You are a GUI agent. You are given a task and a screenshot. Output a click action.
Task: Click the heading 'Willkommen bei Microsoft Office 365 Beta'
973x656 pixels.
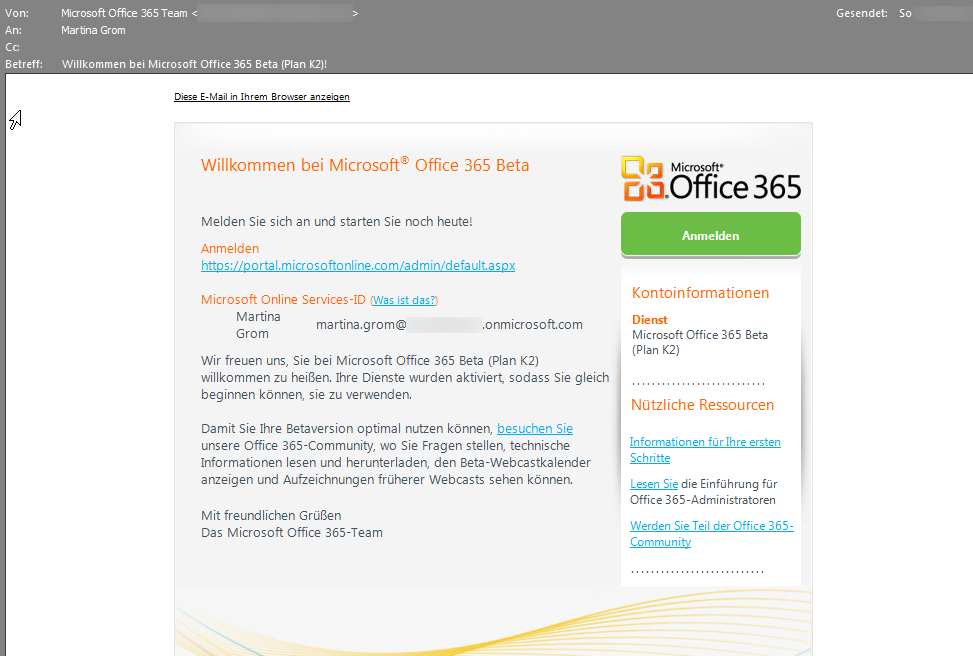click(365, 165)
